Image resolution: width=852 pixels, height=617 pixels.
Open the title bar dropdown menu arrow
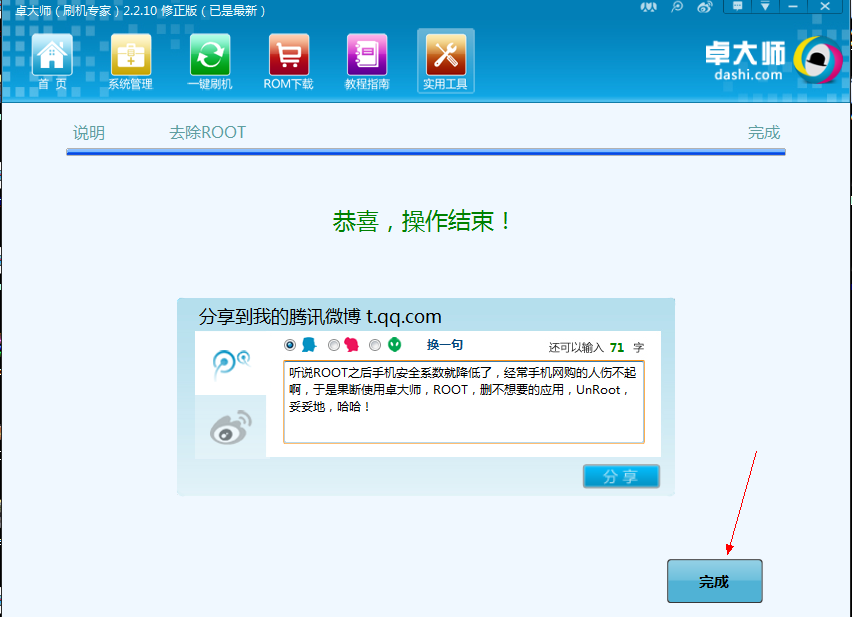click(765, 7)
